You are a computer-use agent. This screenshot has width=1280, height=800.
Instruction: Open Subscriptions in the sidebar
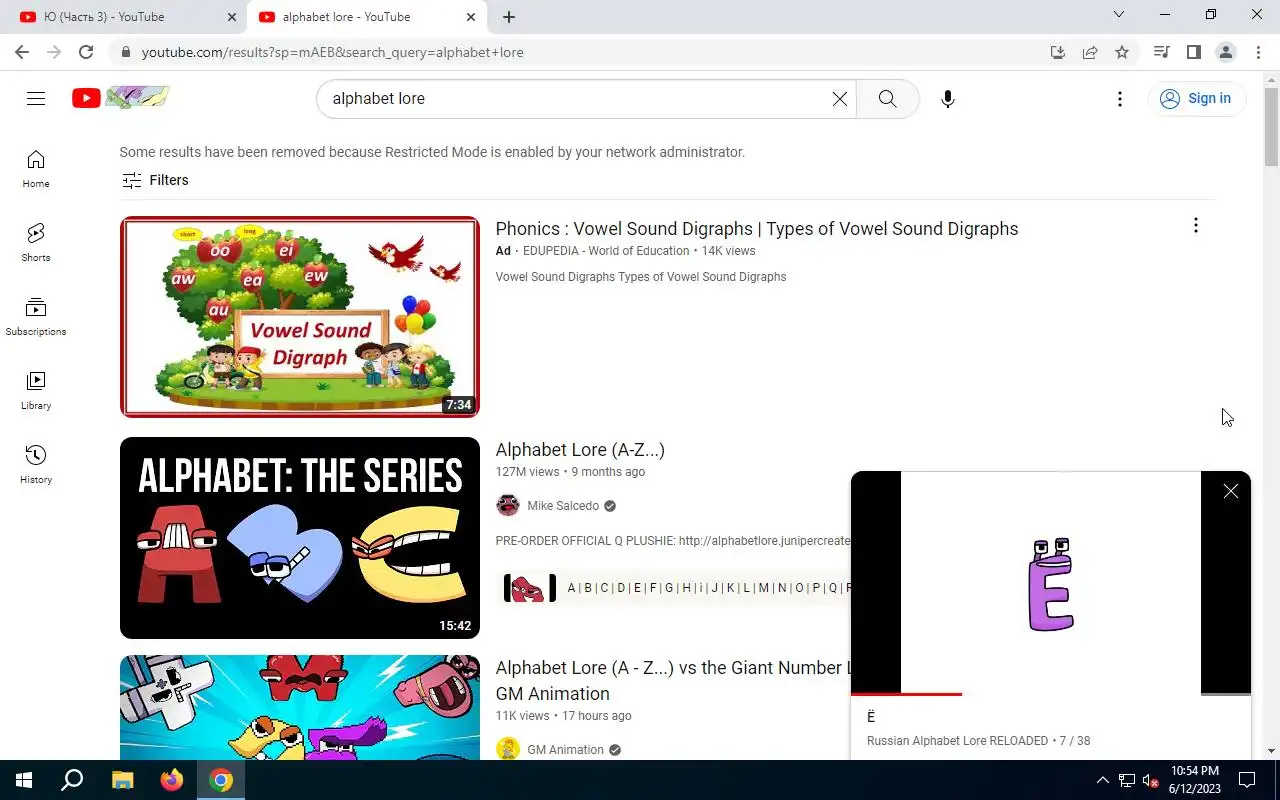coord(36,317)
